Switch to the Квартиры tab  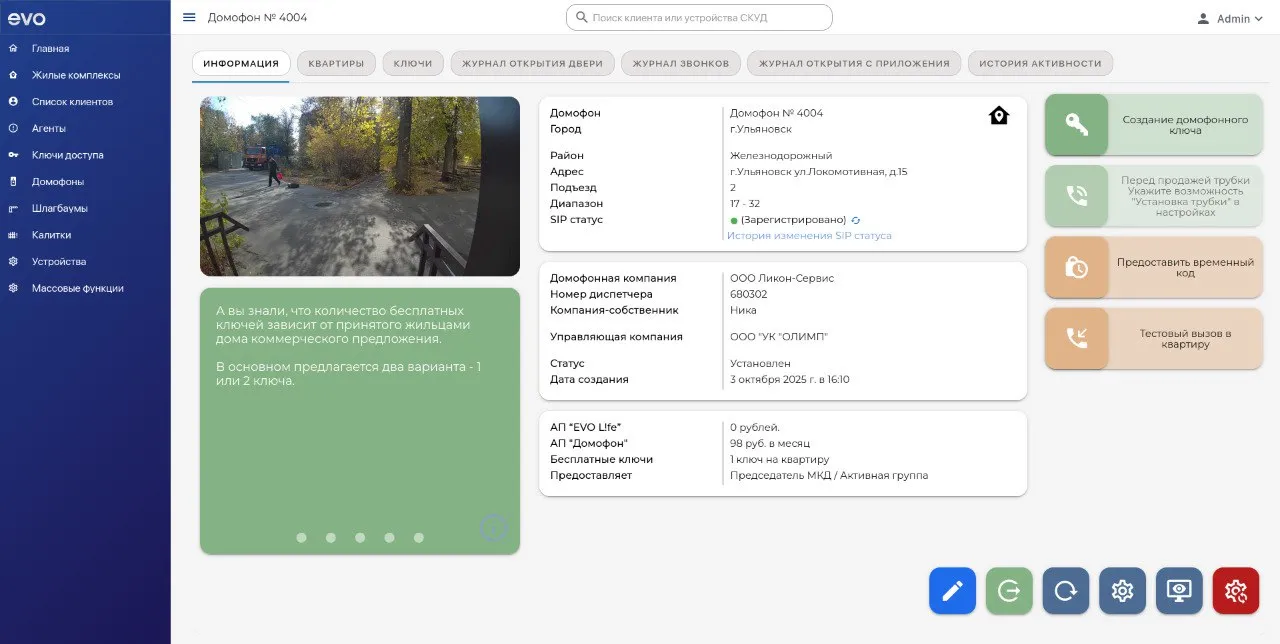[x=336, y=63]
